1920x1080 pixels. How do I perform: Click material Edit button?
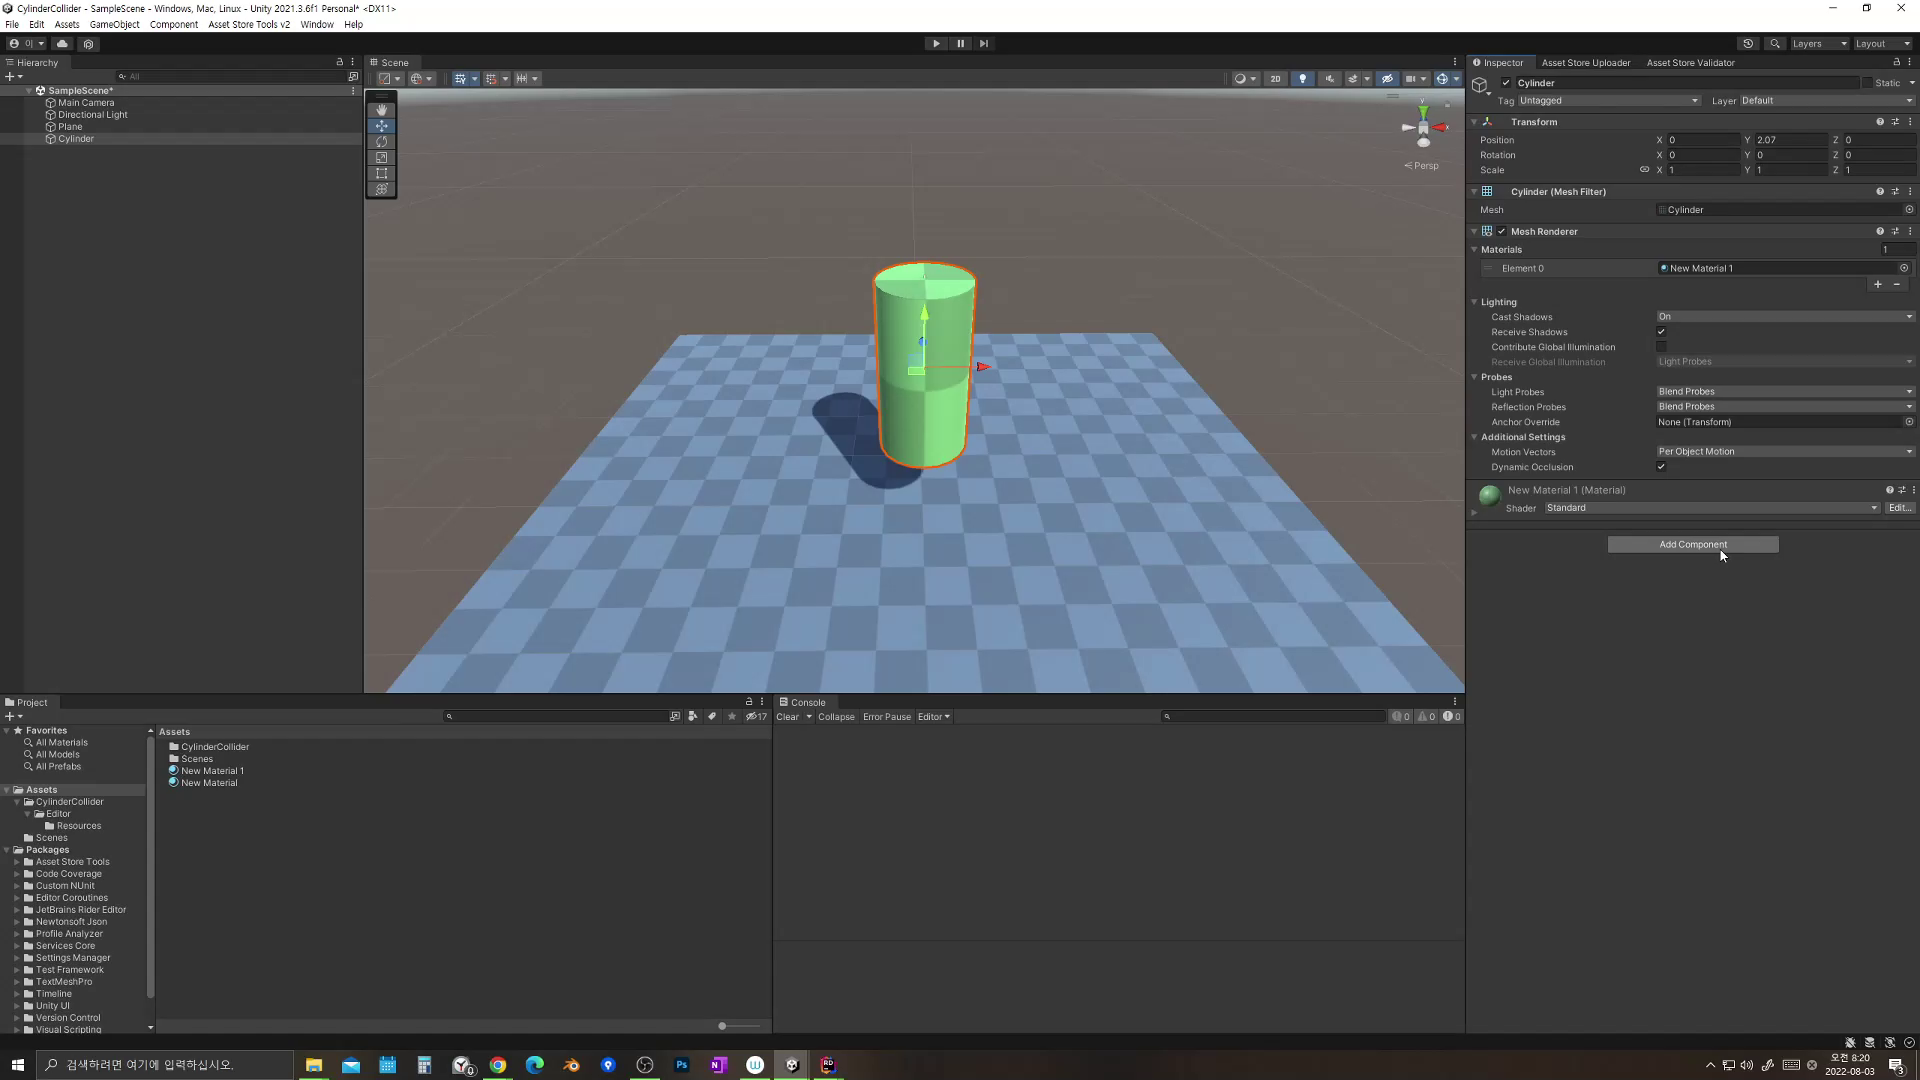click(x=1899, y=508)
